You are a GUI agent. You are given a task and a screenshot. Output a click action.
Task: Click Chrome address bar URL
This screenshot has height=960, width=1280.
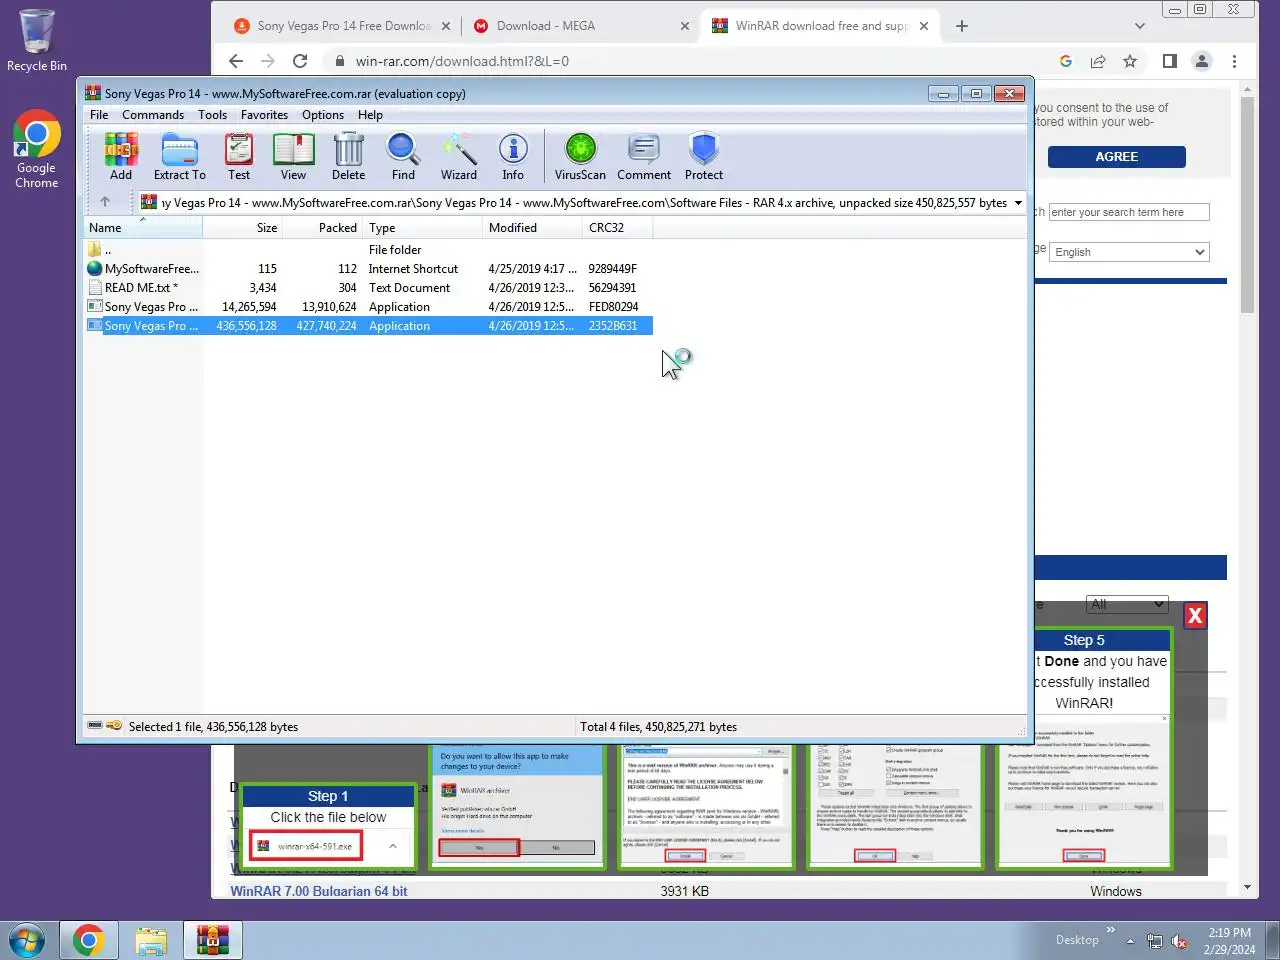click(462, 61)
